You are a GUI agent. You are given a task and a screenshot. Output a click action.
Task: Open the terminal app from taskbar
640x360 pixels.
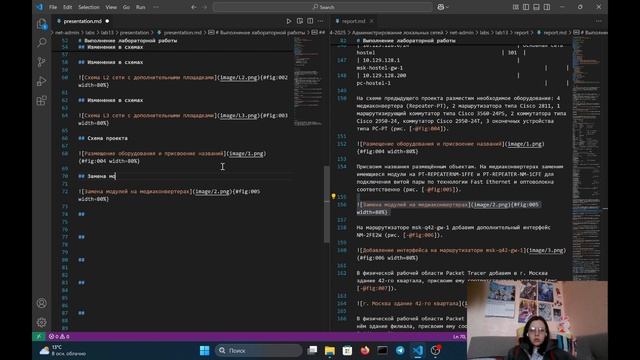[382, 350]
